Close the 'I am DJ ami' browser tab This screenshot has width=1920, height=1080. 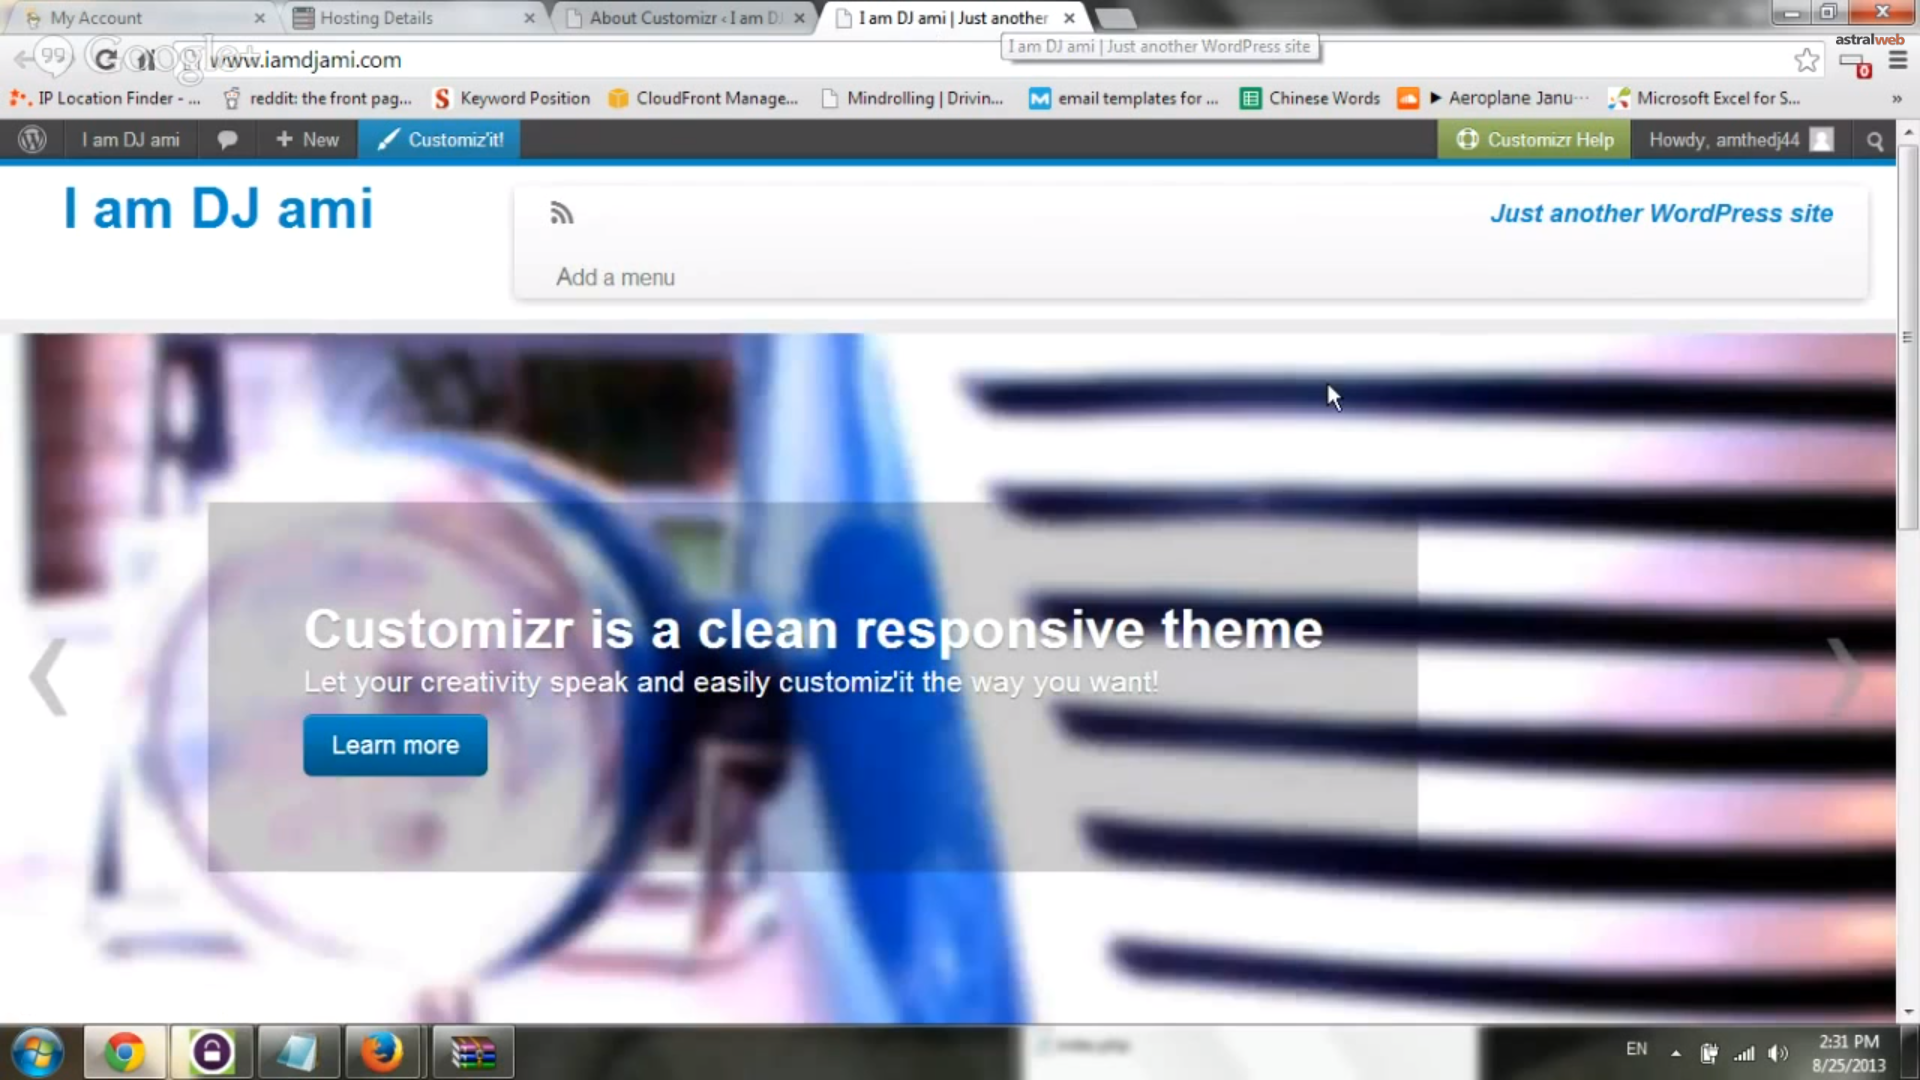[1069, 18]
